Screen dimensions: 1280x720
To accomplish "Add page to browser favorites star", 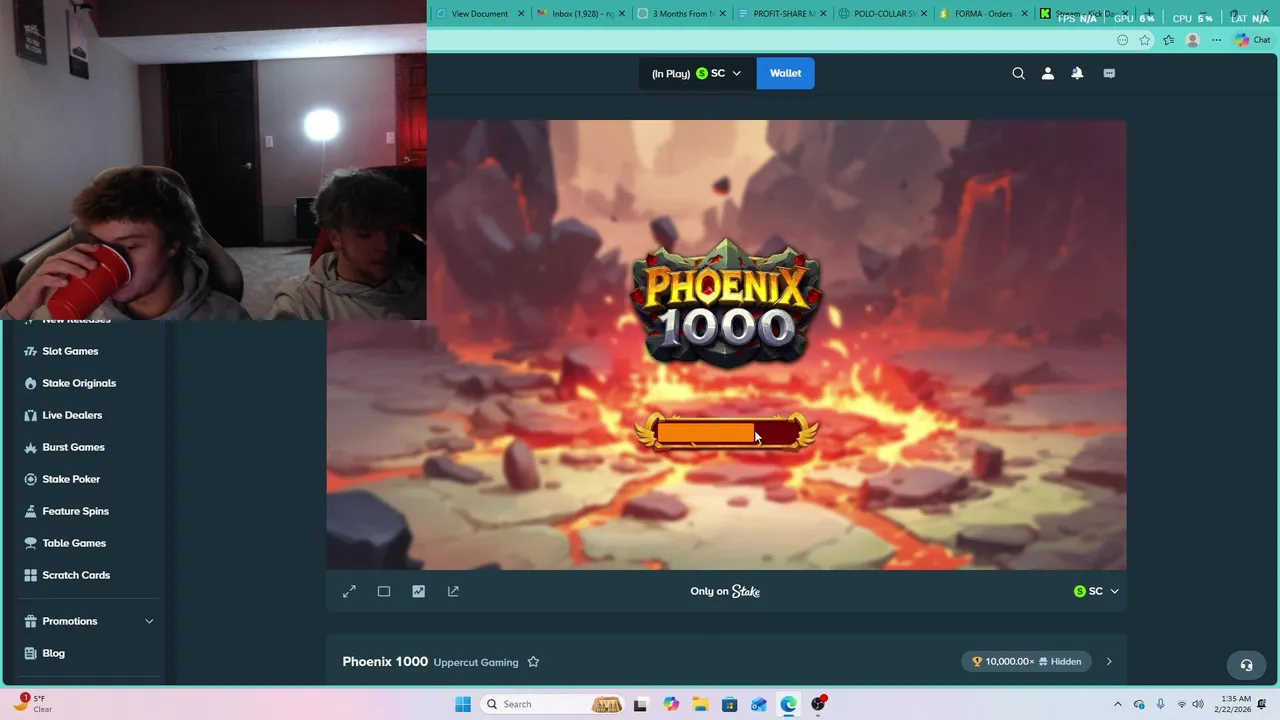I will pyautogui.click(x=1145, y=40).
